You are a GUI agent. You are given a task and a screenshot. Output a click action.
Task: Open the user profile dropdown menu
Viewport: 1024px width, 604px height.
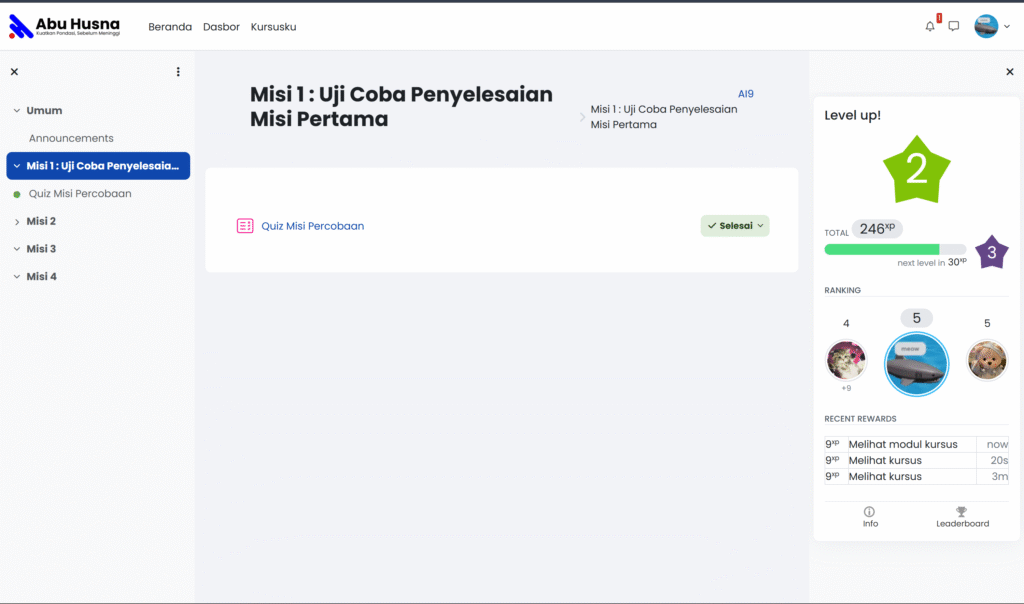(x=993, y=27)
